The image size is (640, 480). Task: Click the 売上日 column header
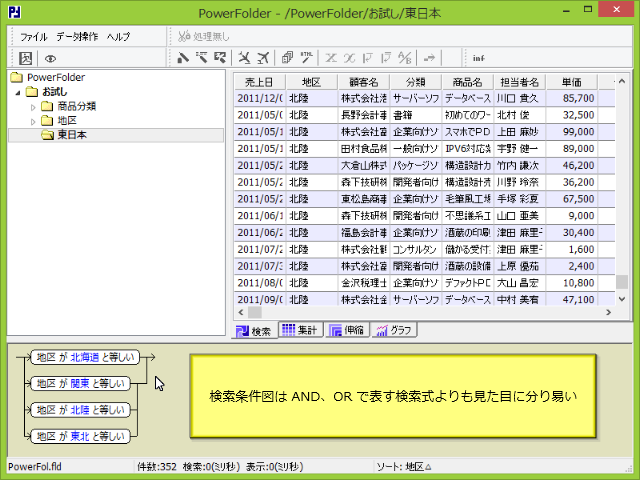[260, 82]
